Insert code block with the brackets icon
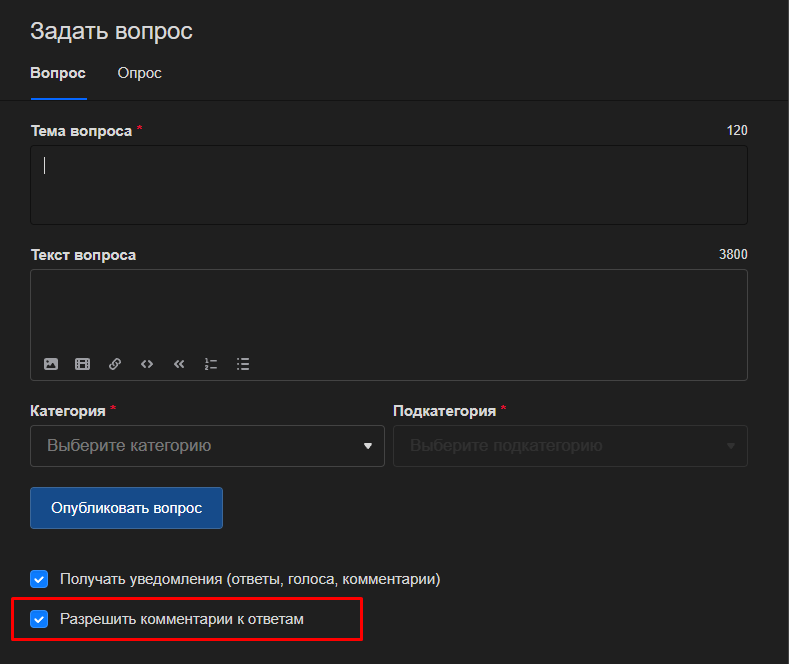Viewport: 789px width, 664px height. 147,364
